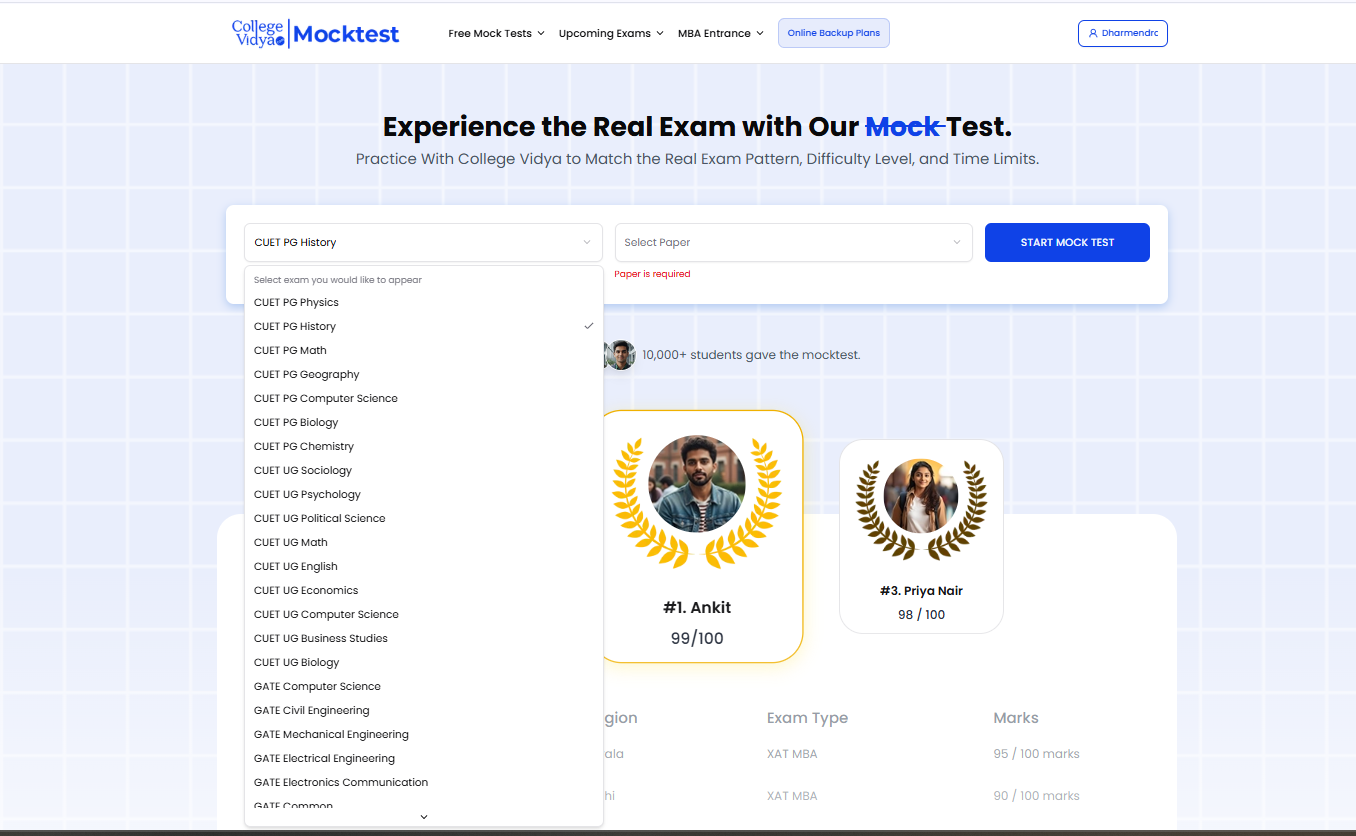Open the Select Paper dropdown
1356x836 pixels.
pos(793,243)
